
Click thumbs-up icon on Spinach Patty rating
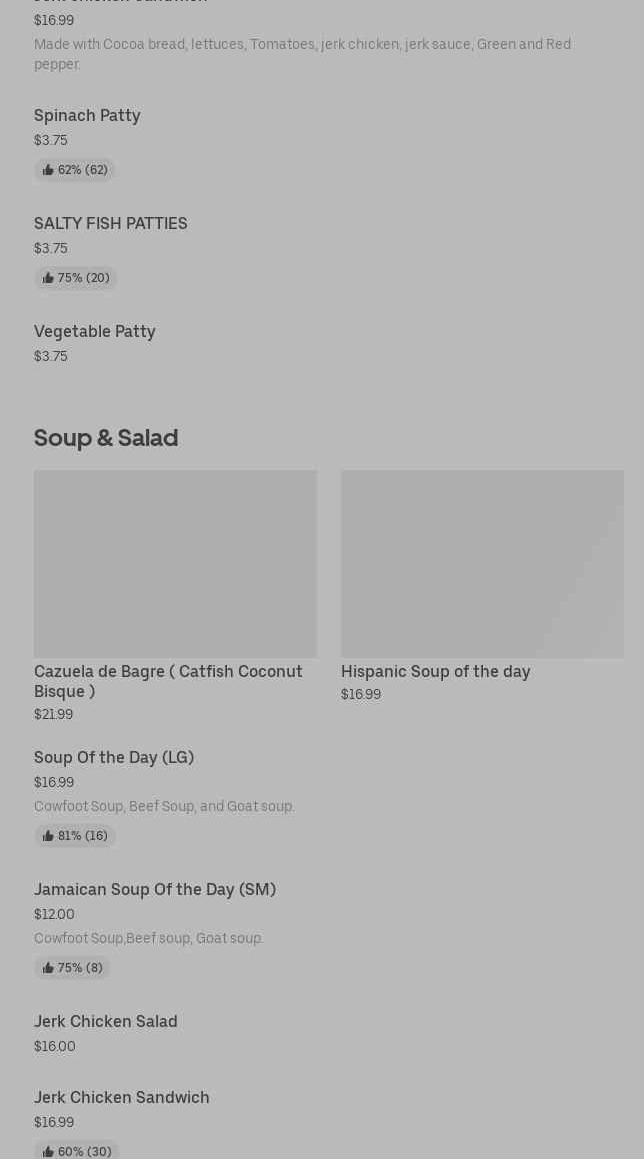coord(48,170)
